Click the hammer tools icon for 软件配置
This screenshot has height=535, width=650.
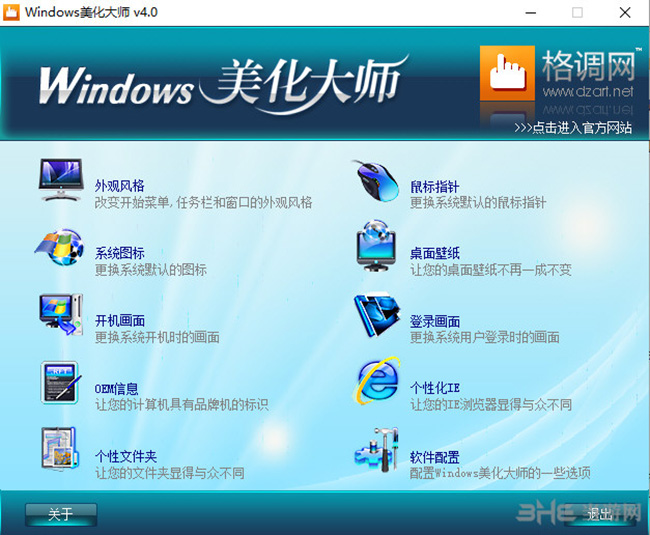pos(376,450)
